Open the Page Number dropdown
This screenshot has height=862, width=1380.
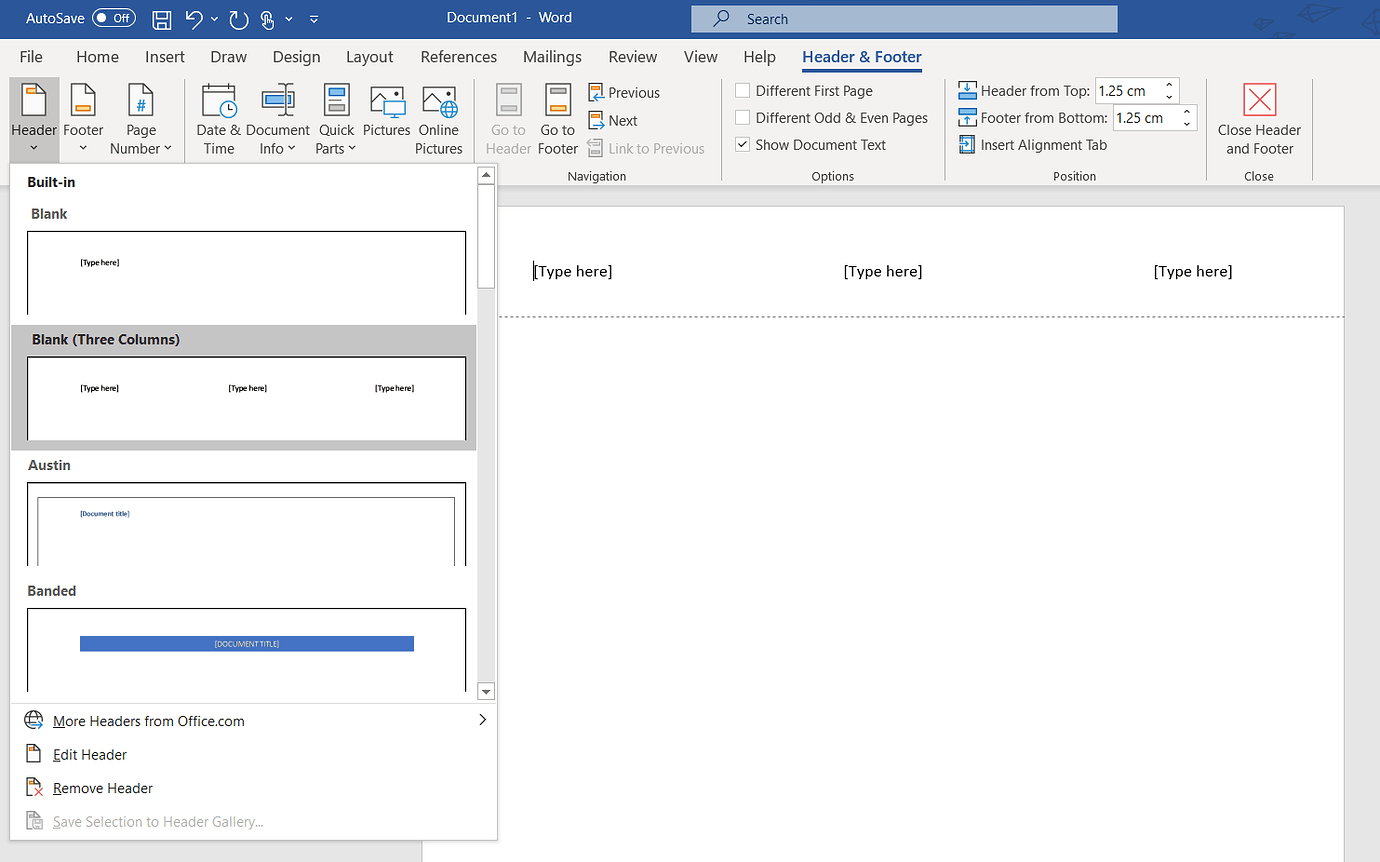coord(141,148)
